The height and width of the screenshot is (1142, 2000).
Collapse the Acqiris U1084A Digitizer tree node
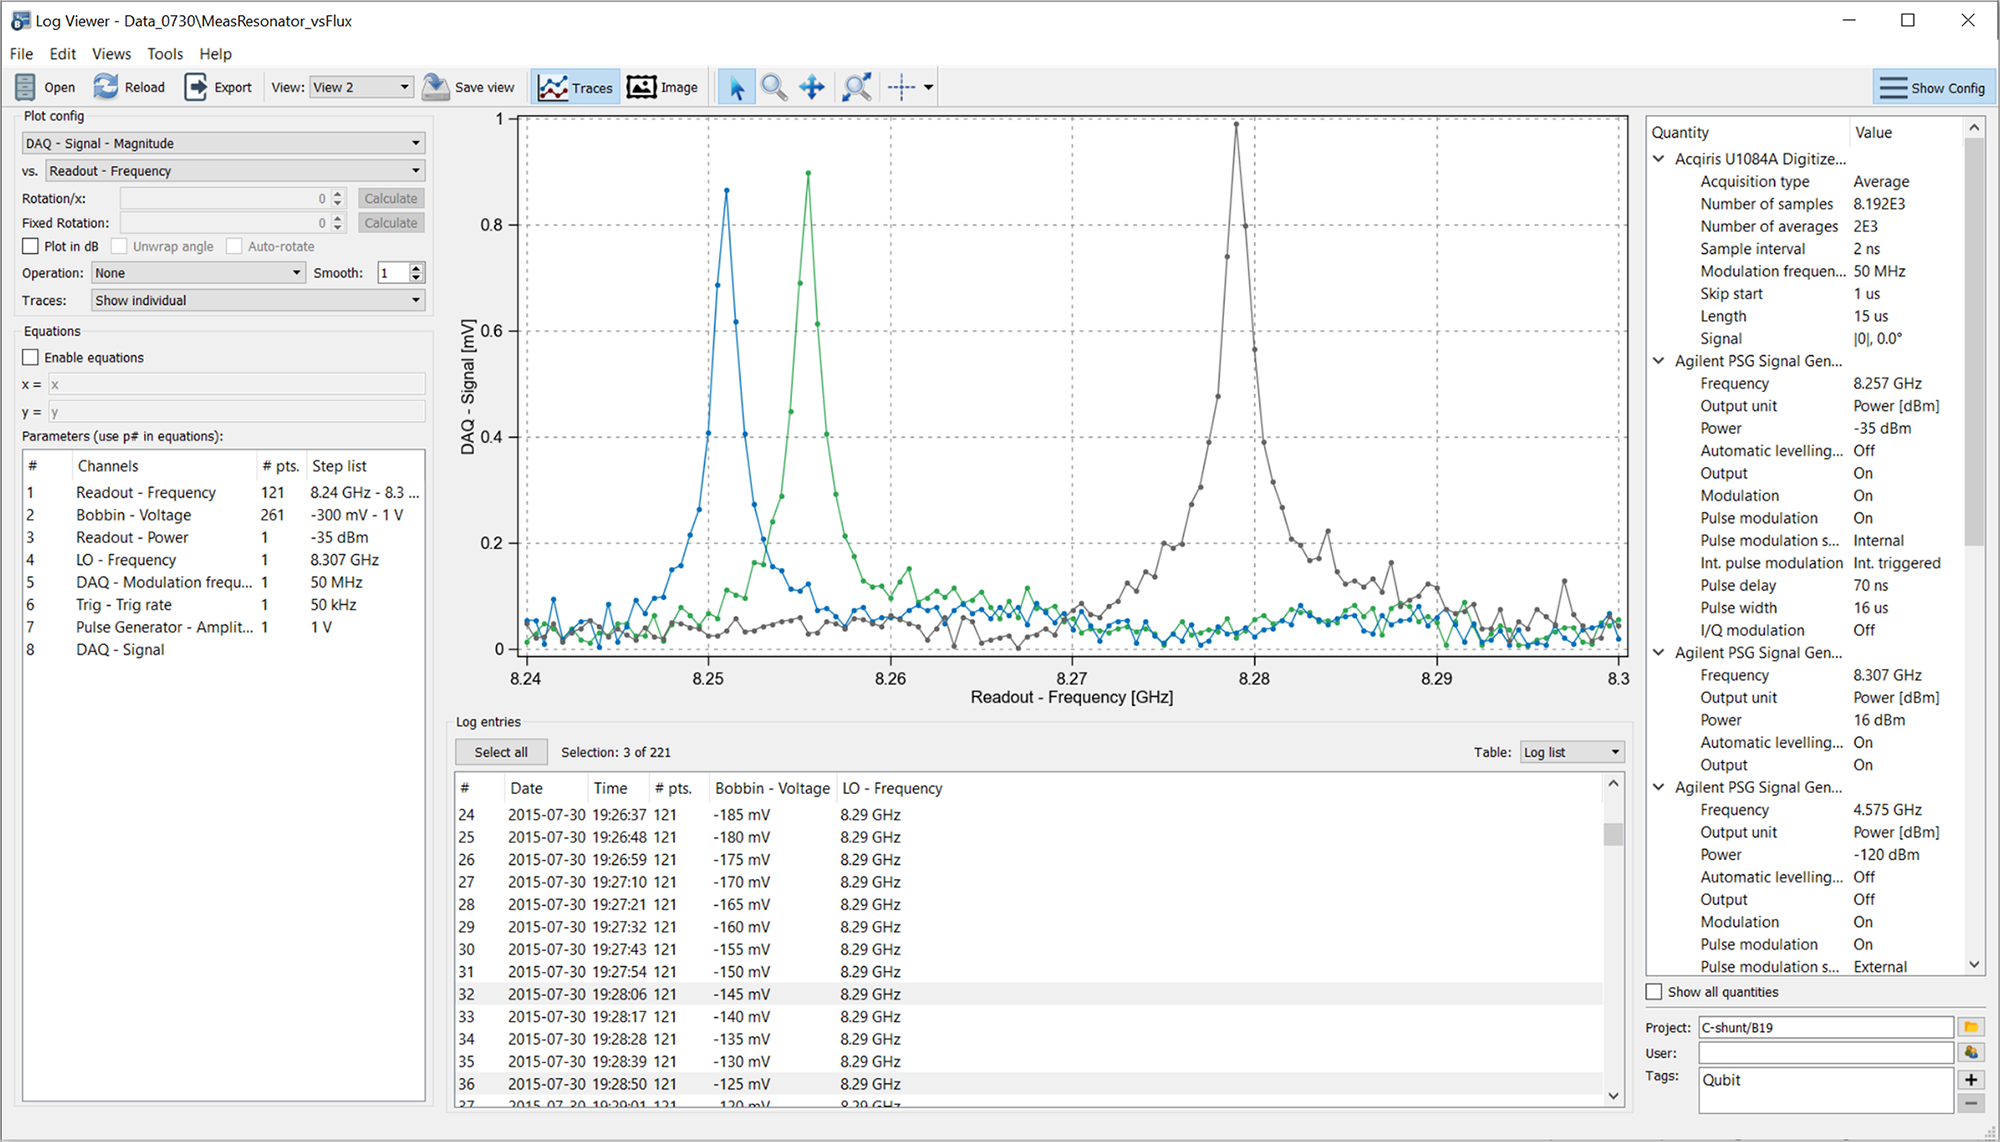point(1659,159)
